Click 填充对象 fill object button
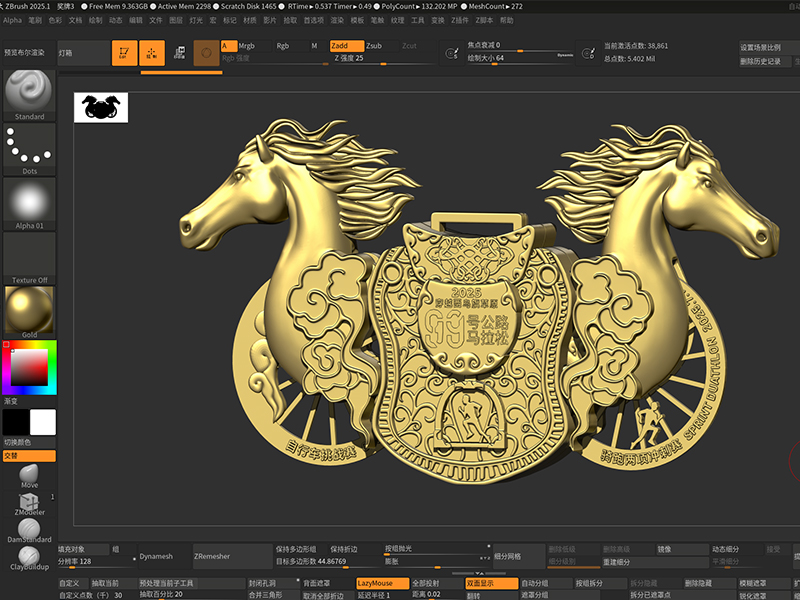Image resolution: width=800 pixels, height=600 pixels. tap(84, 549)
